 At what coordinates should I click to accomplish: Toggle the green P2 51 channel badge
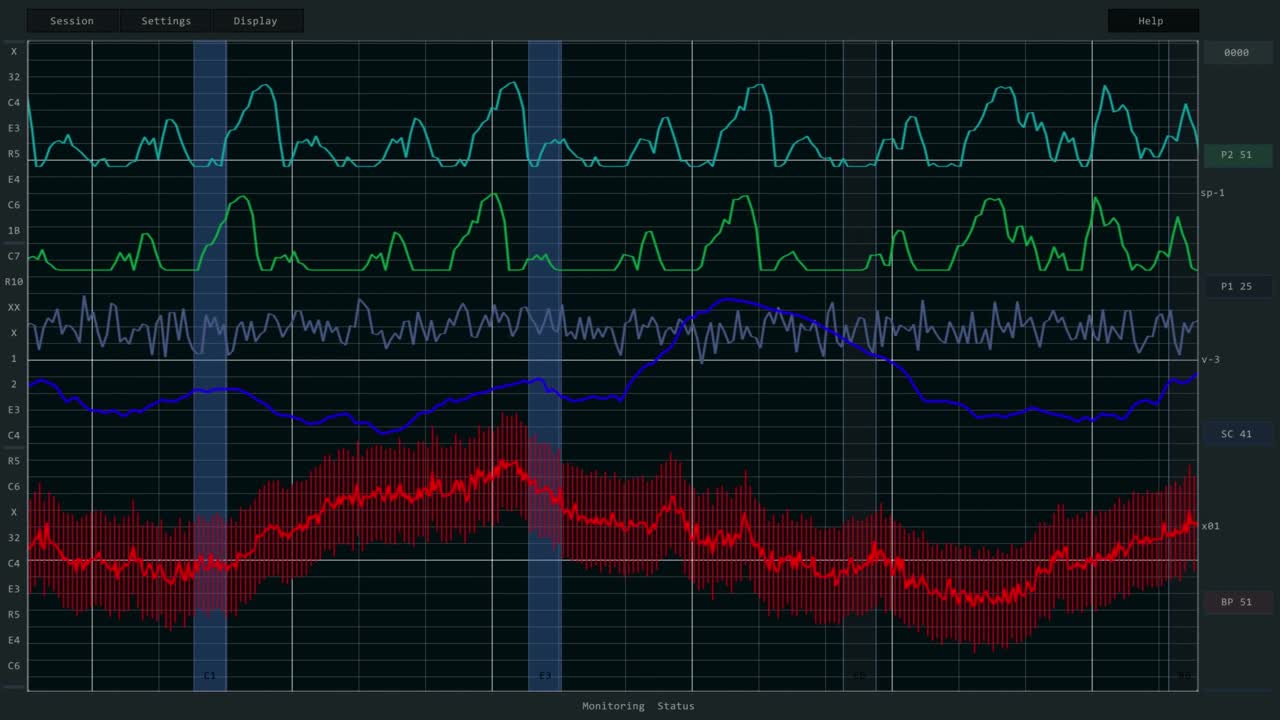(1237, 155)
